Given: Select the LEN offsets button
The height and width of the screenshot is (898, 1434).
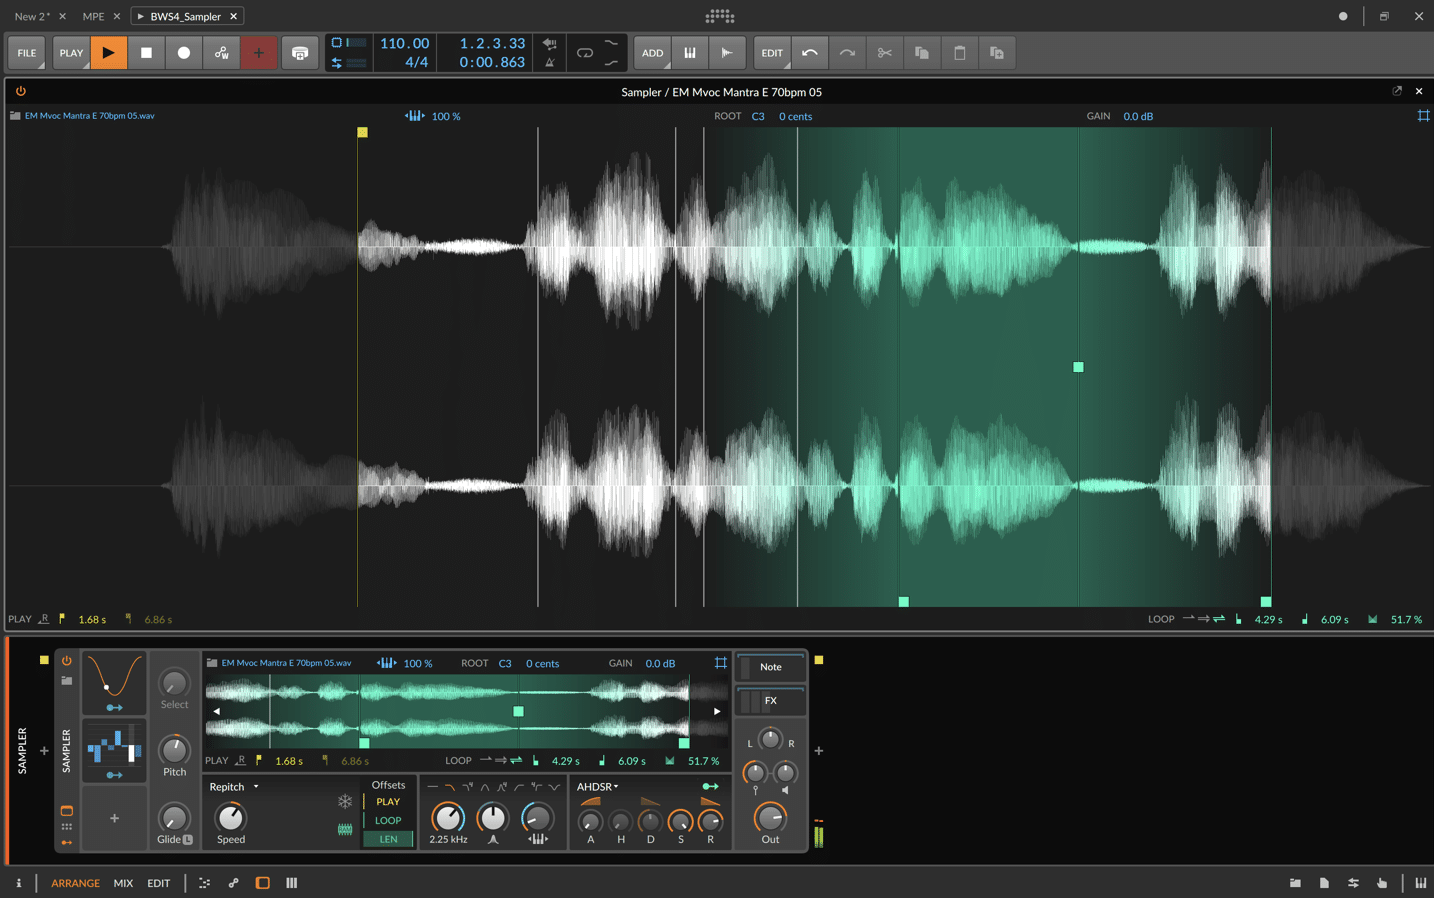Looking at the screenshot, I should point(388,839).
